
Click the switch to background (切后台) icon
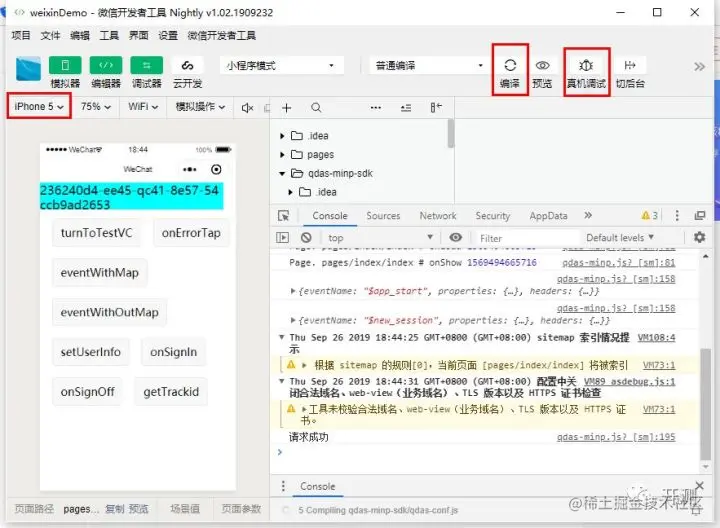630,65
